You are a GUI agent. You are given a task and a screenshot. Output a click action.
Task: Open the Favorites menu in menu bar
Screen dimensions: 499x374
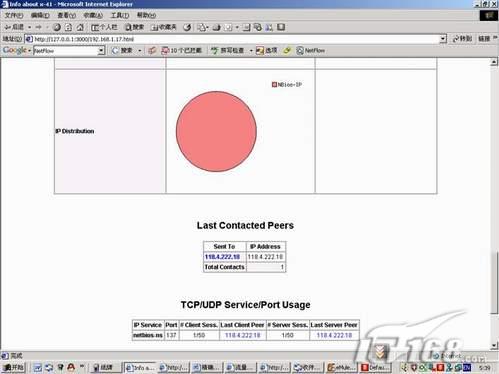93,15
